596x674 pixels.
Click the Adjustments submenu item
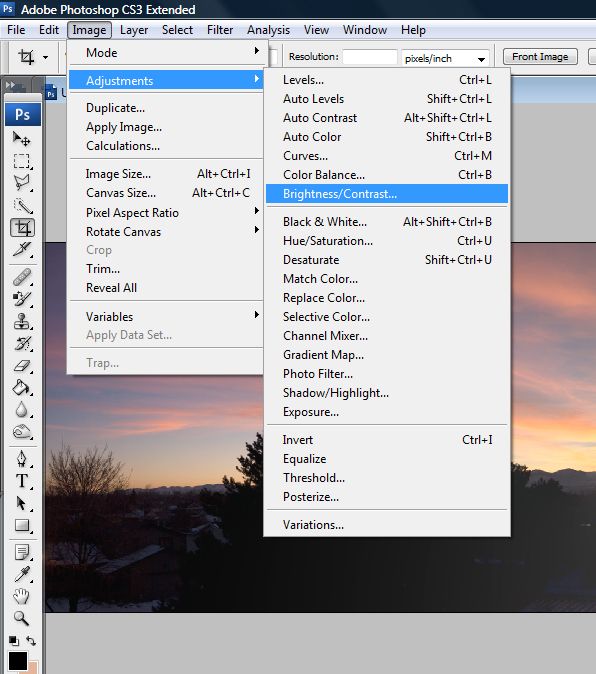tap(166, 80)
